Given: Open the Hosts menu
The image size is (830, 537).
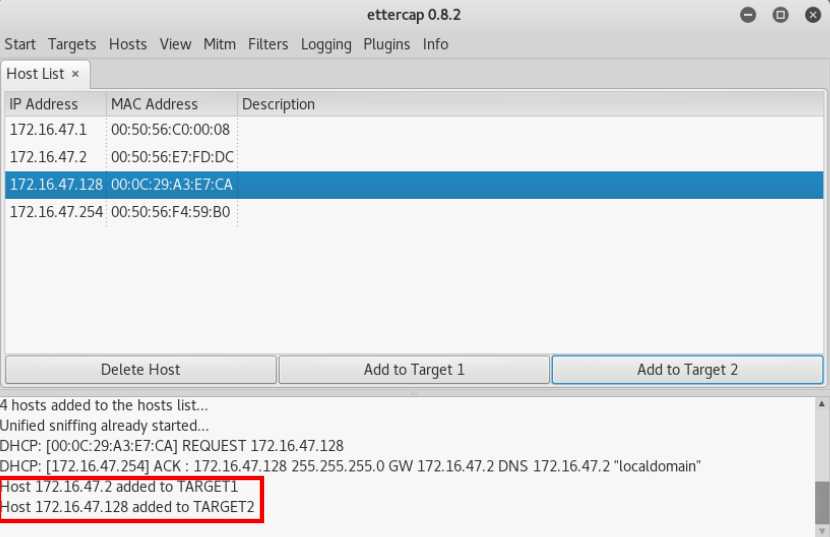Looking at the screenshot, I should pos(128,44).
